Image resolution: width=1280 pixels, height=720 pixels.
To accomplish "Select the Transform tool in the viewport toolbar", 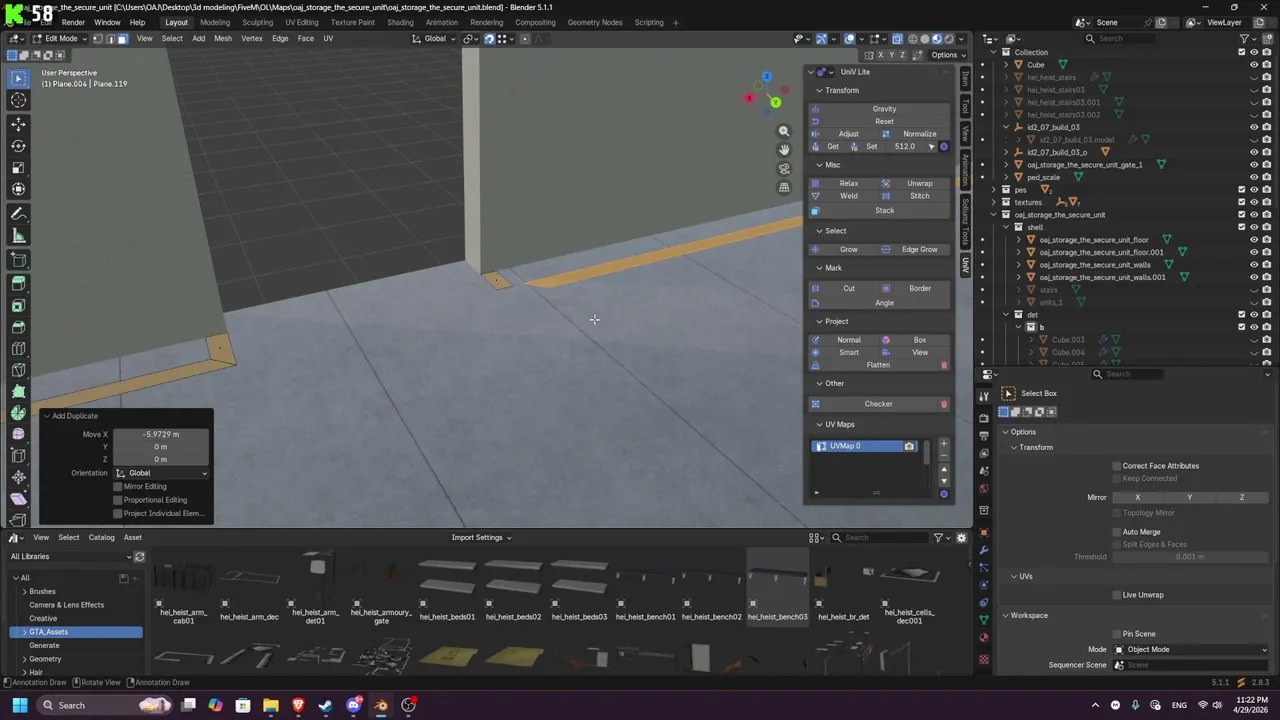I will click(x=18, y=190).
